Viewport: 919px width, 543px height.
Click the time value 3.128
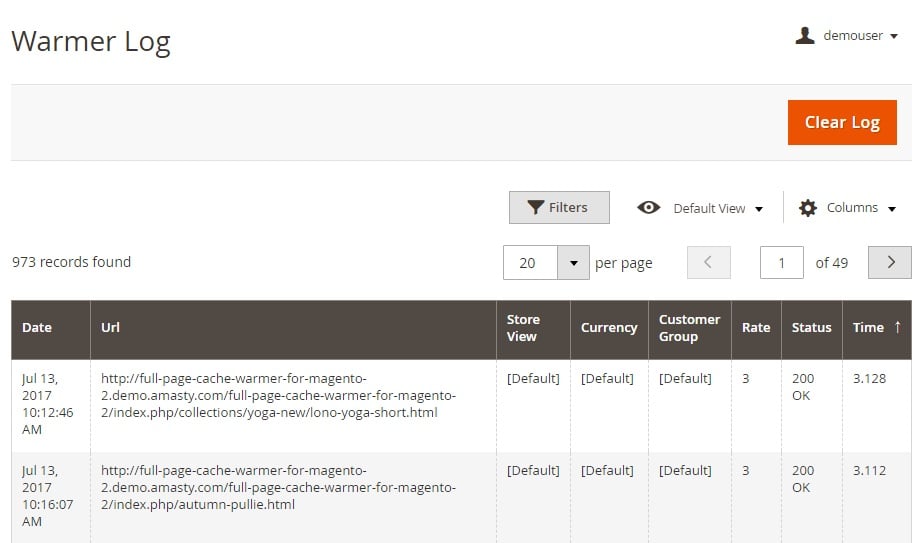click(869, 378)
